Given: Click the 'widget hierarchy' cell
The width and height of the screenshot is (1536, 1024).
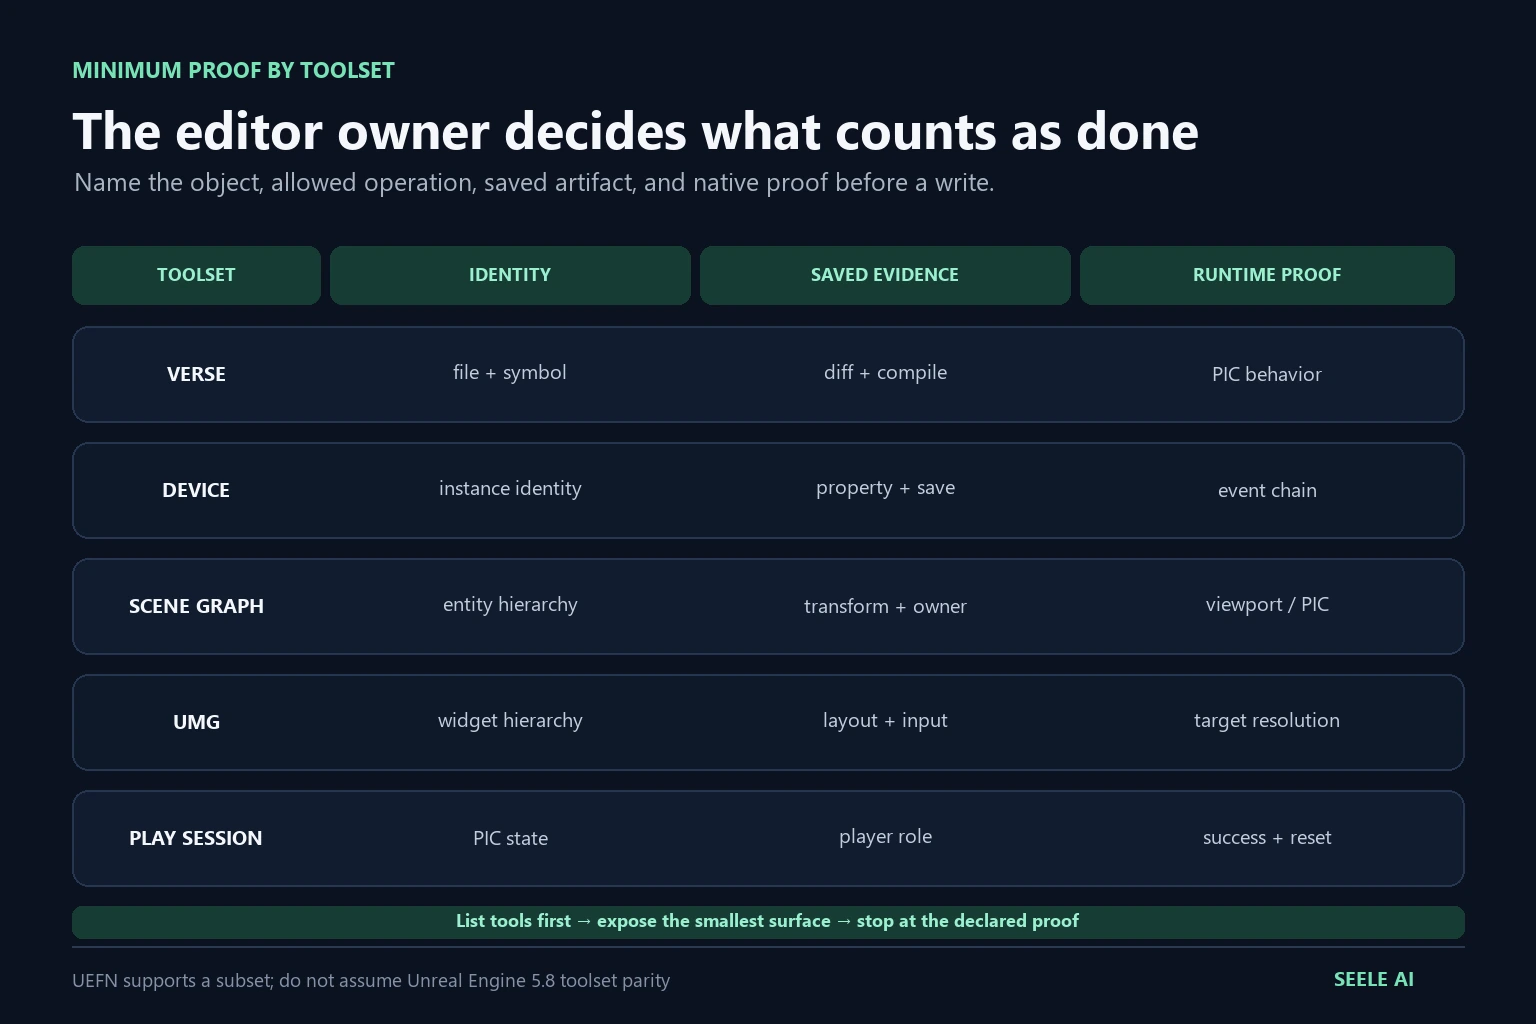Looking at the screenshot, I should tap(510, 720).
